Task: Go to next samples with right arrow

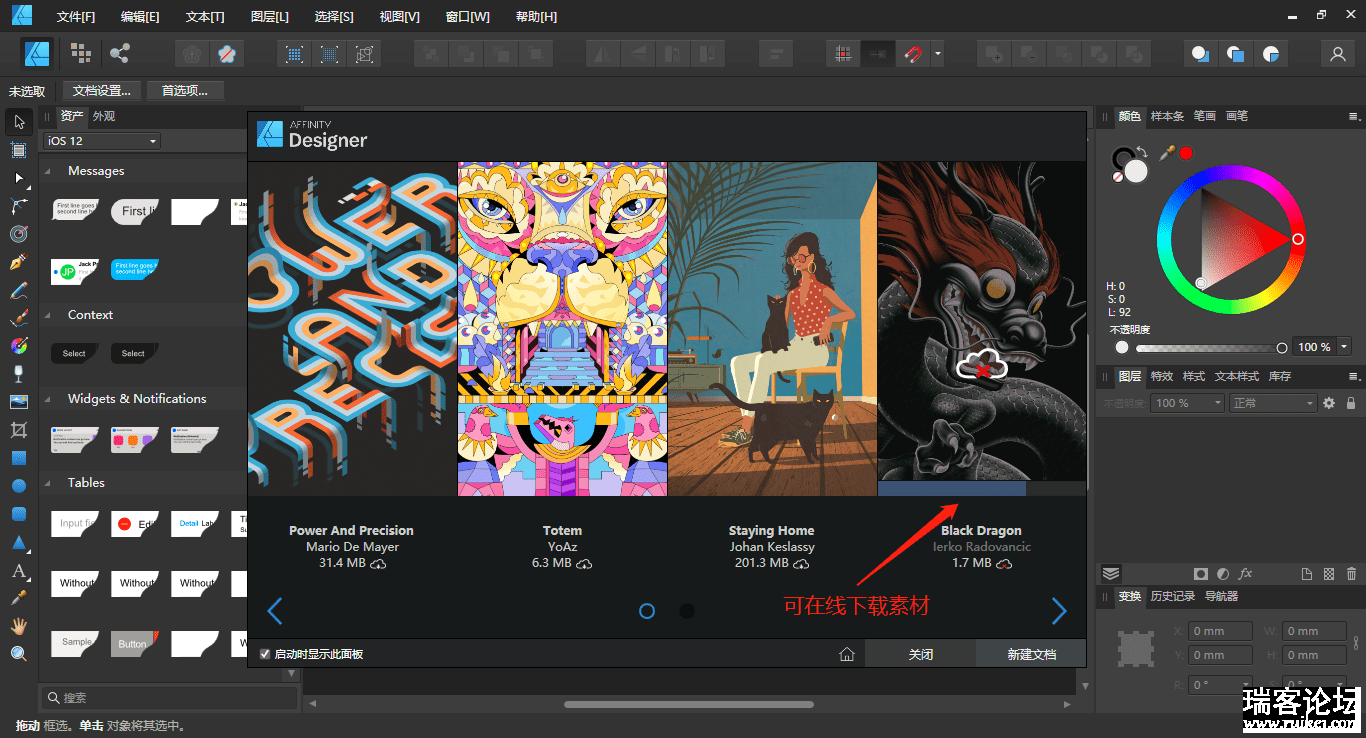Action: (x=1060, y=610)
